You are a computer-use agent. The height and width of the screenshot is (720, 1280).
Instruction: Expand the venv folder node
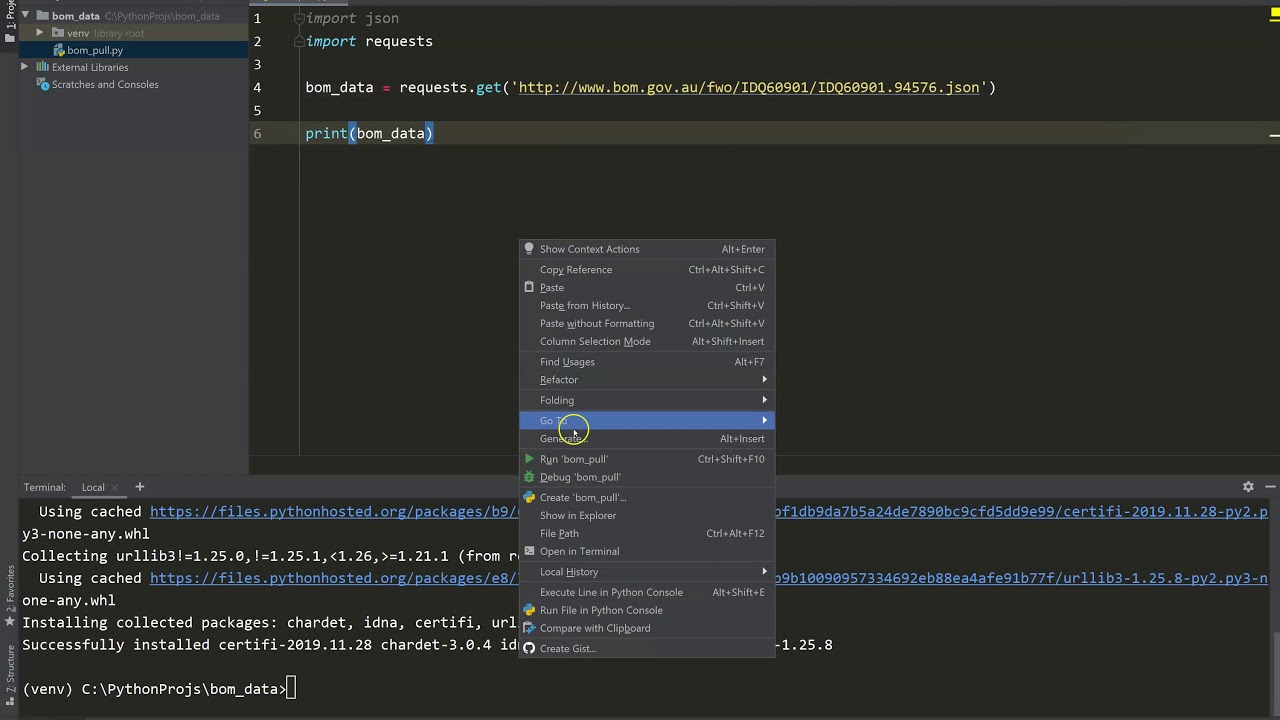pos(40,33)
